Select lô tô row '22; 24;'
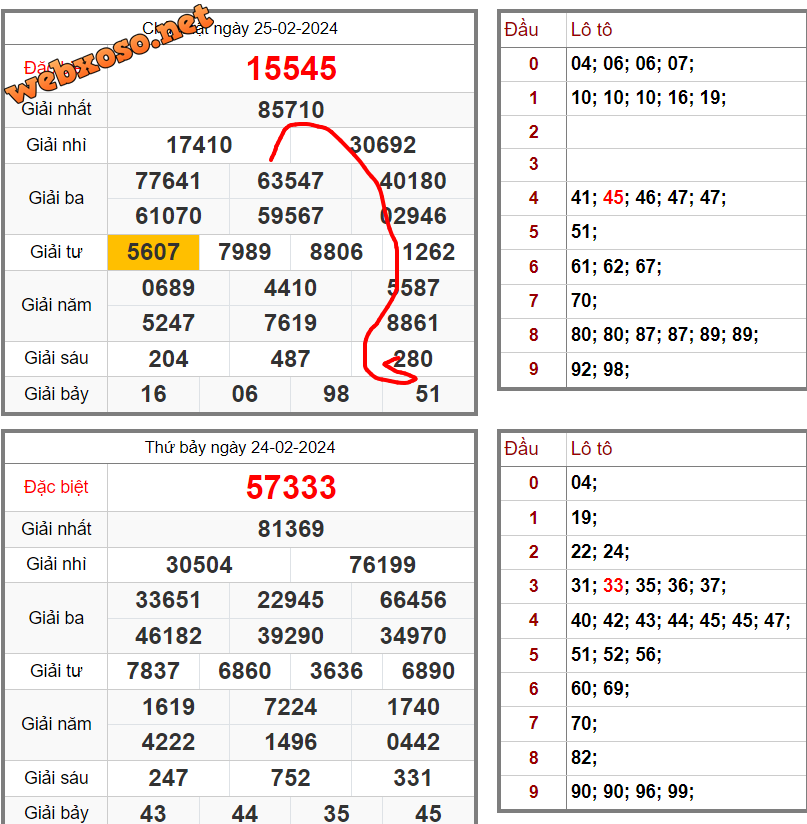This screenshot has width=807, height=824. pos(600,551)
